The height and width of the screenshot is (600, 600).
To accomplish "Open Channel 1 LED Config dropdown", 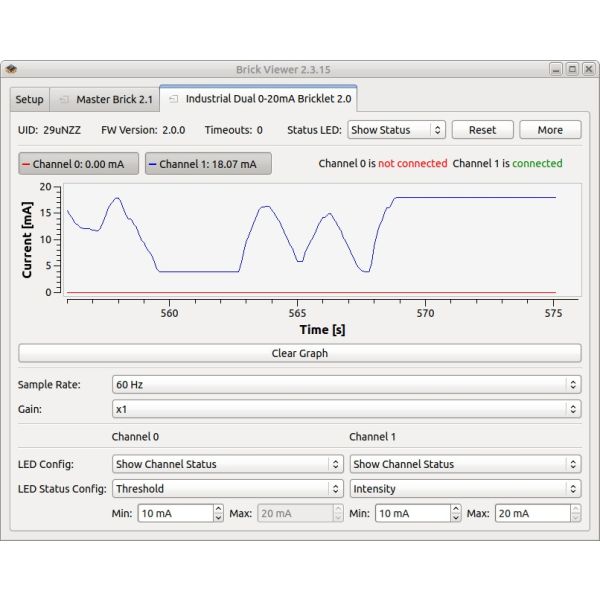I will coord(465,464).
